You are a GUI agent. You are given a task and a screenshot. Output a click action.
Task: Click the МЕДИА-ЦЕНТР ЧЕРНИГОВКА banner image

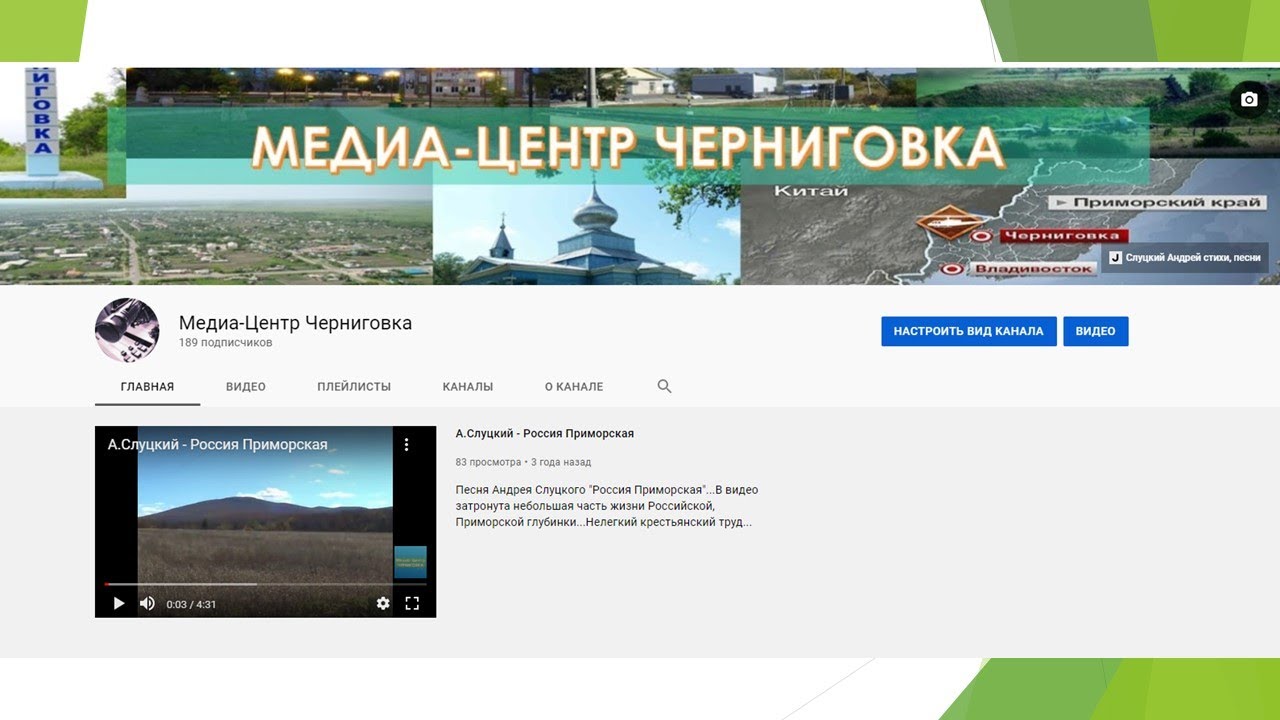640,176
